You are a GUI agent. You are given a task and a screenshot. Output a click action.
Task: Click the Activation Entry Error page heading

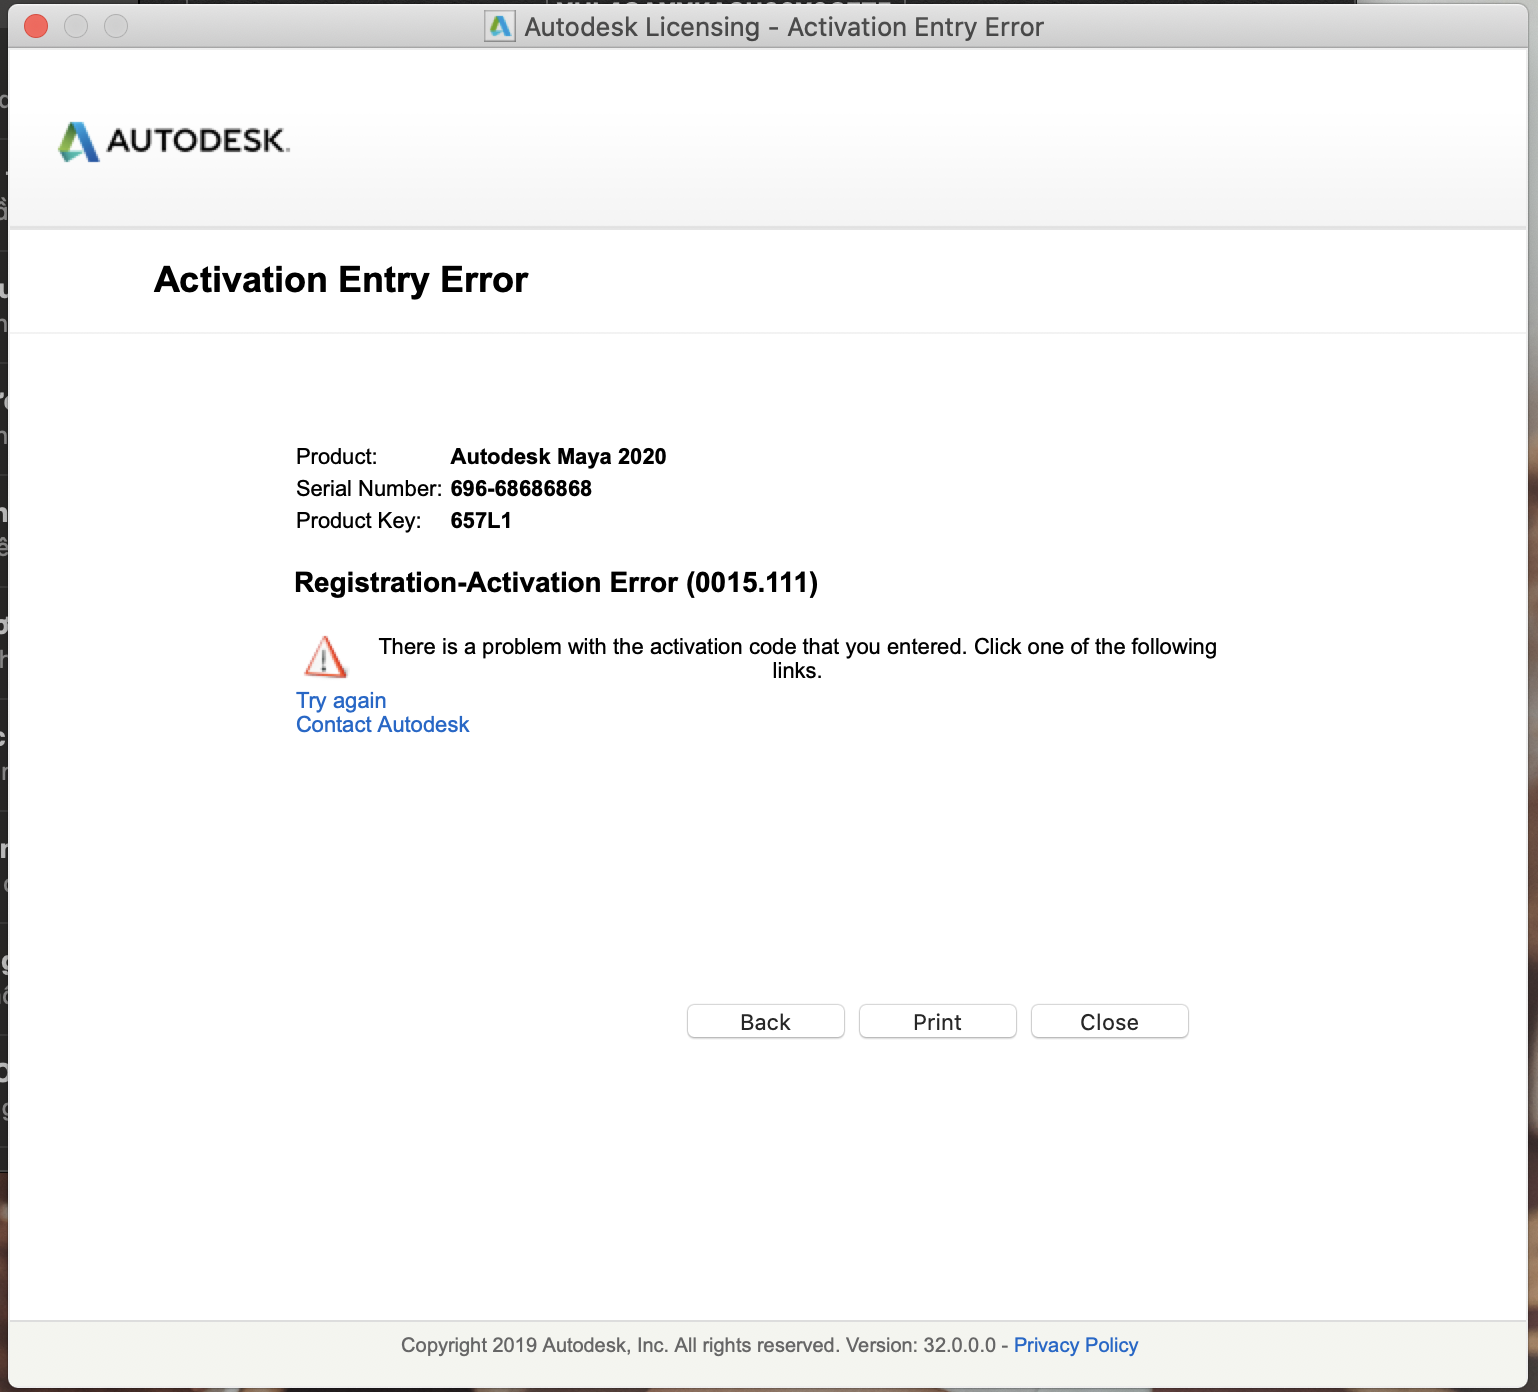341,280
